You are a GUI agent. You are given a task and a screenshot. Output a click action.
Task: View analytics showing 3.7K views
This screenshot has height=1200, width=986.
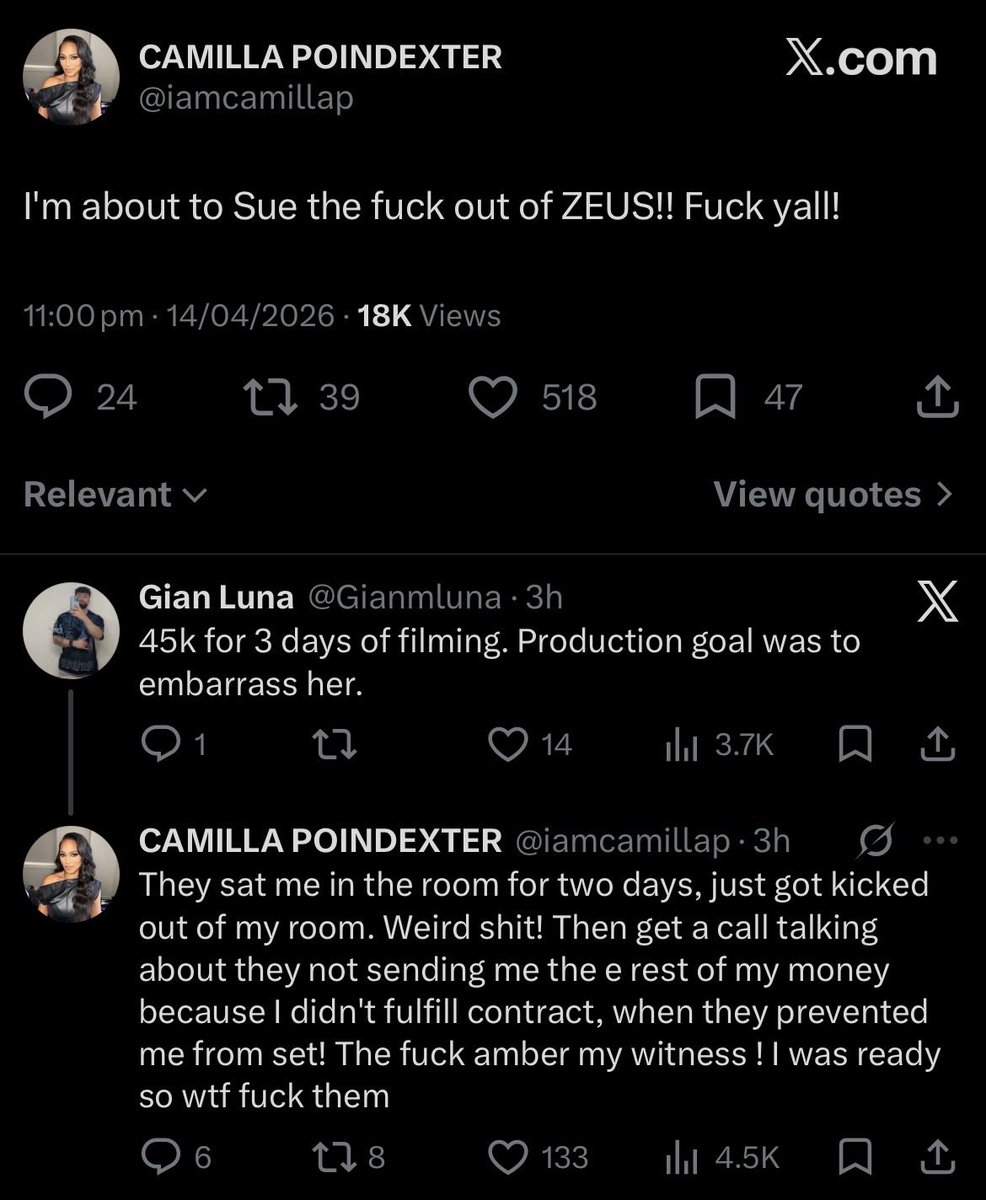click(720, 744)
